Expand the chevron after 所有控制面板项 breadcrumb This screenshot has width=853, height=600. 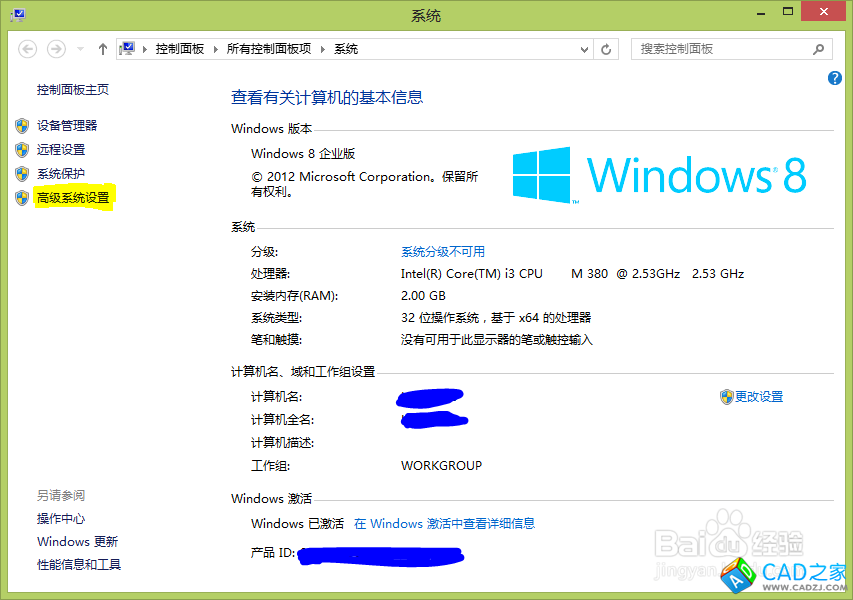tap(323, 49)
